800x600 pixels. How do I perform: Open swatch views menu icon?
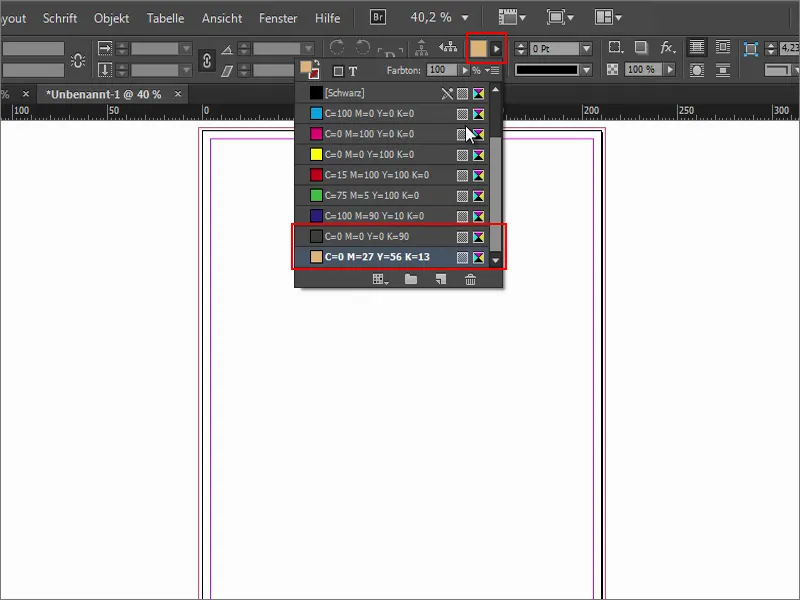click(380, 279)
